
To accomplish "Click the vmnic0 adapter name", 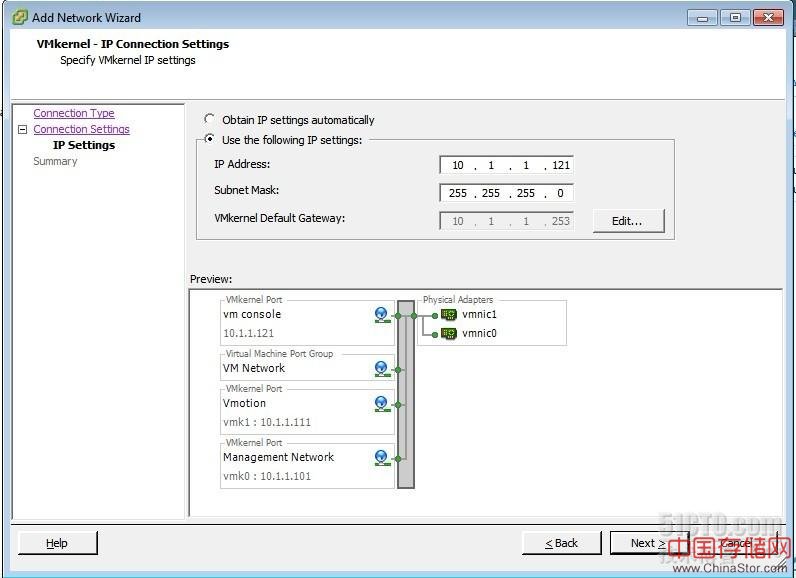I will coord(479,333).
